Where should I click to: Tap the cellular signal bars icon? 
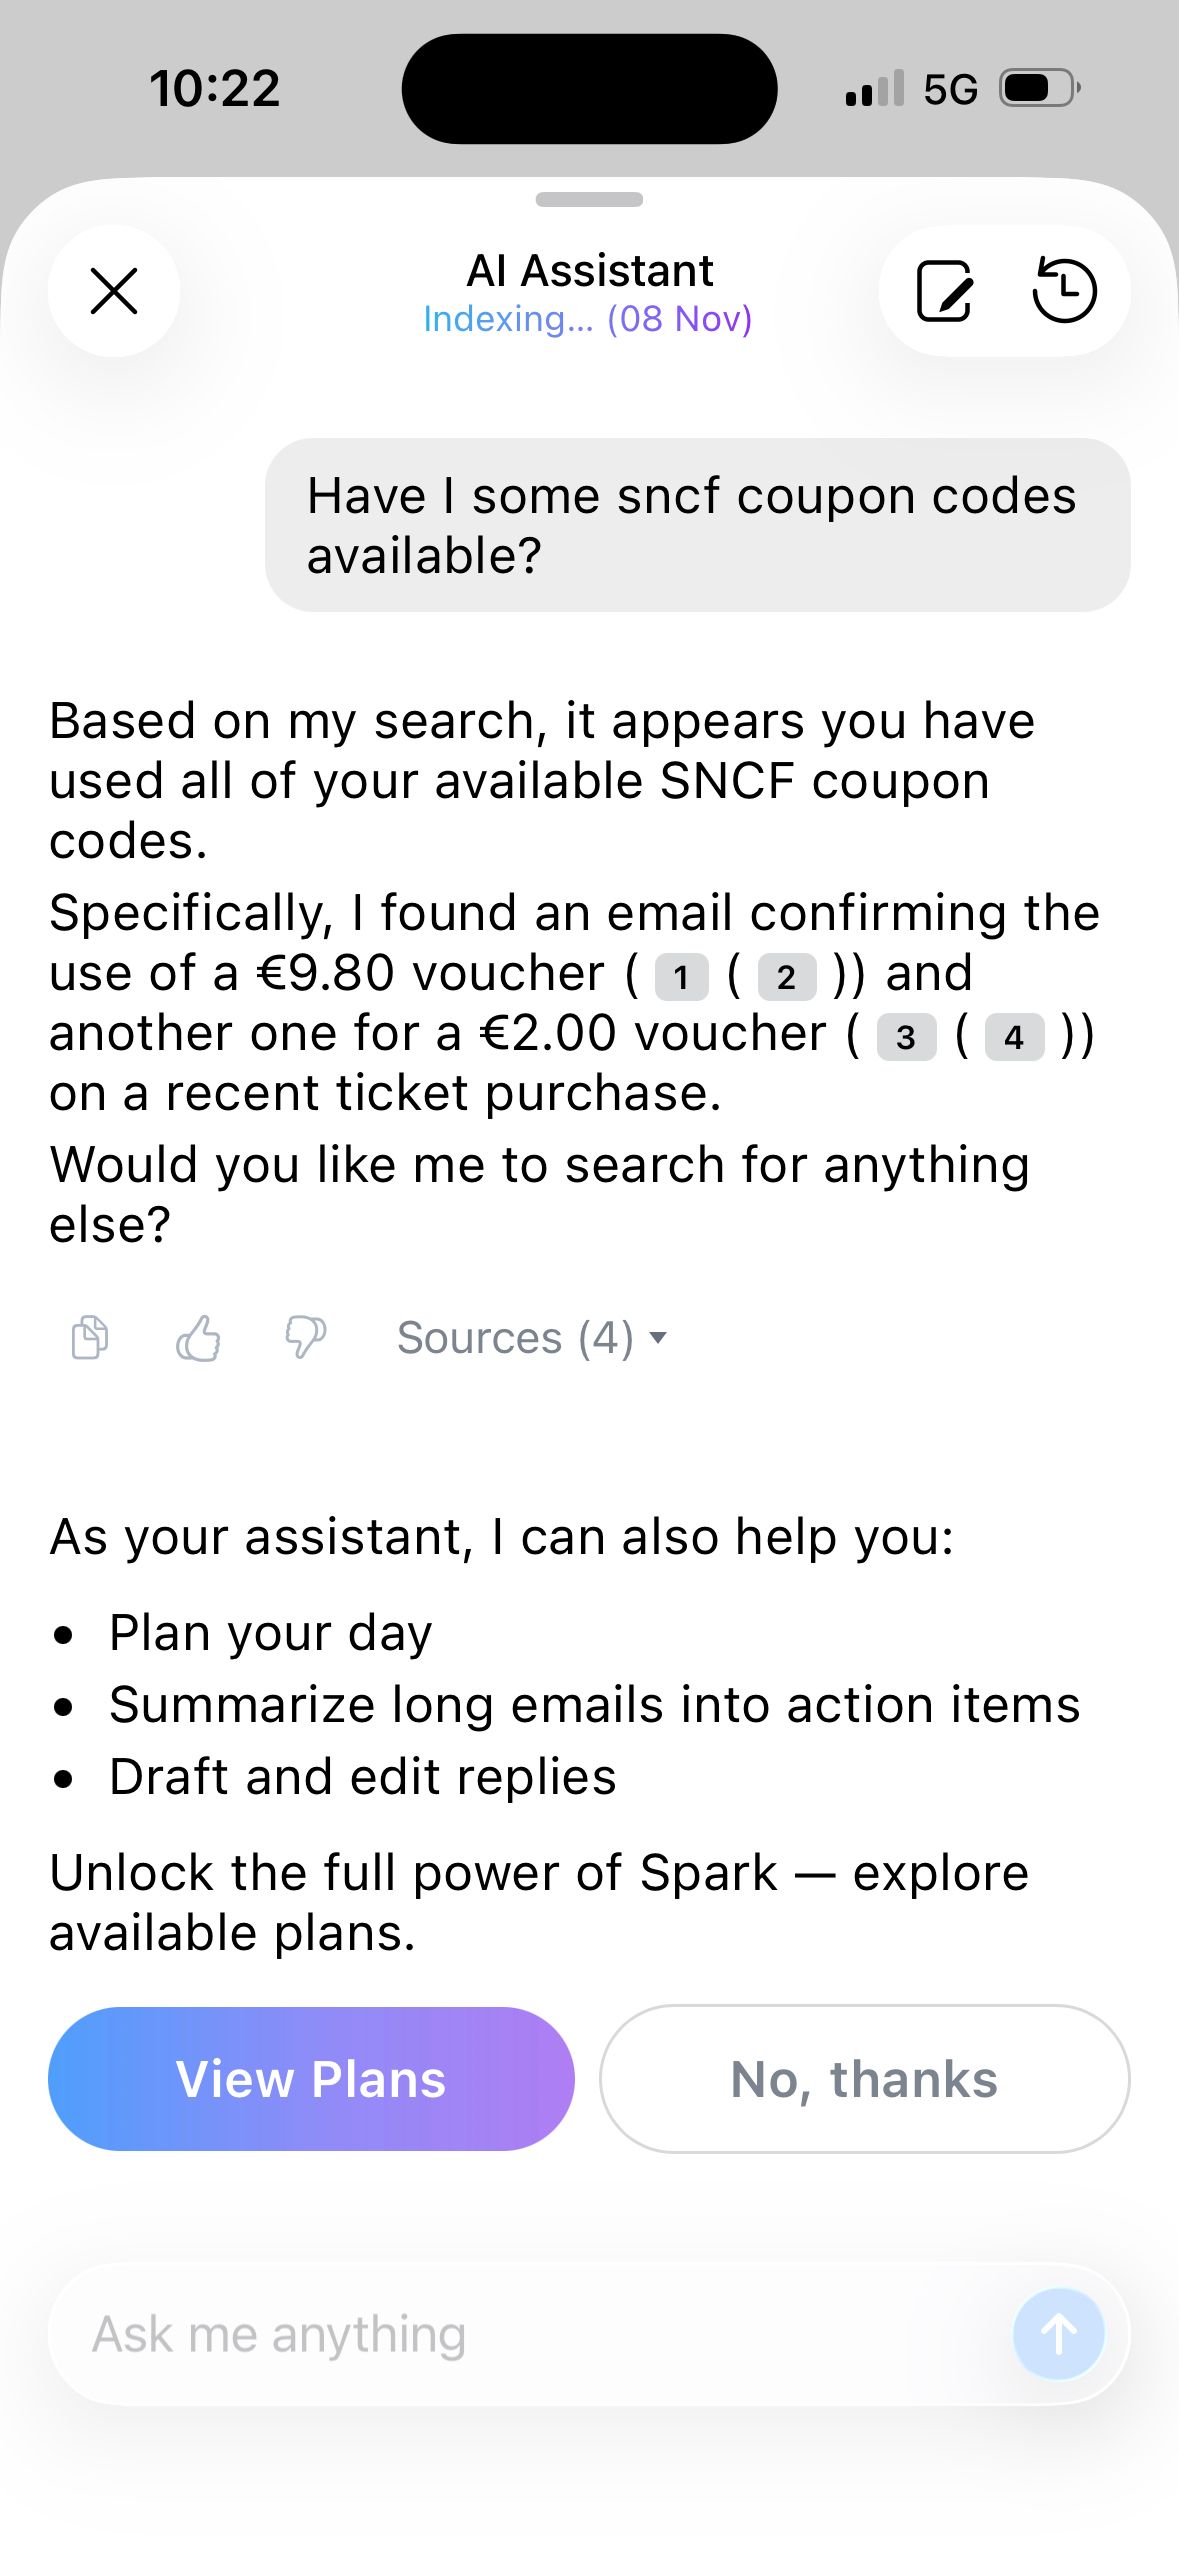point(875,89)
